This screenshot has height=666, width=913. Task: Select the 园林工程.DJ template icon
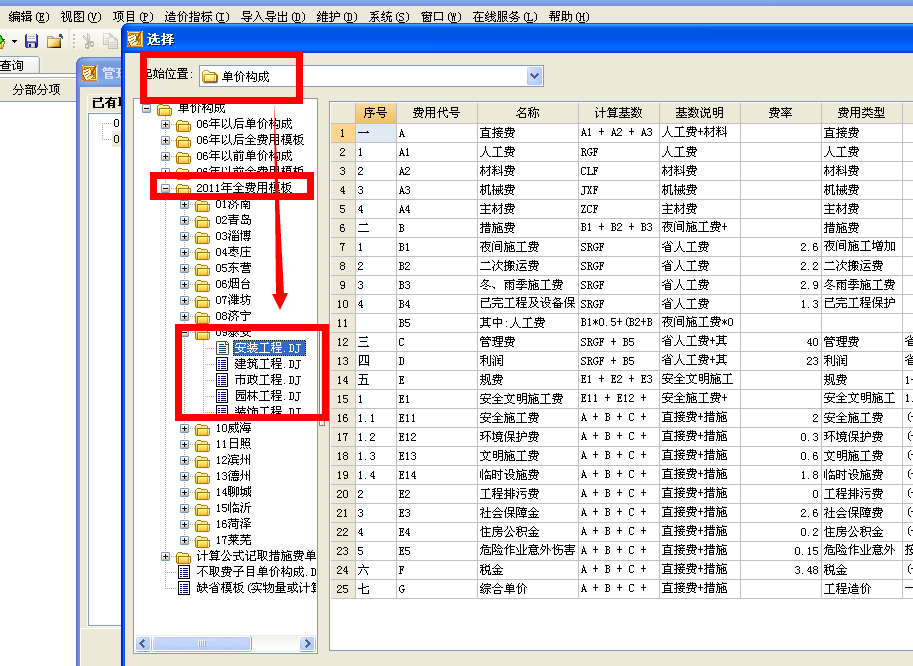[x=222, y=395]
